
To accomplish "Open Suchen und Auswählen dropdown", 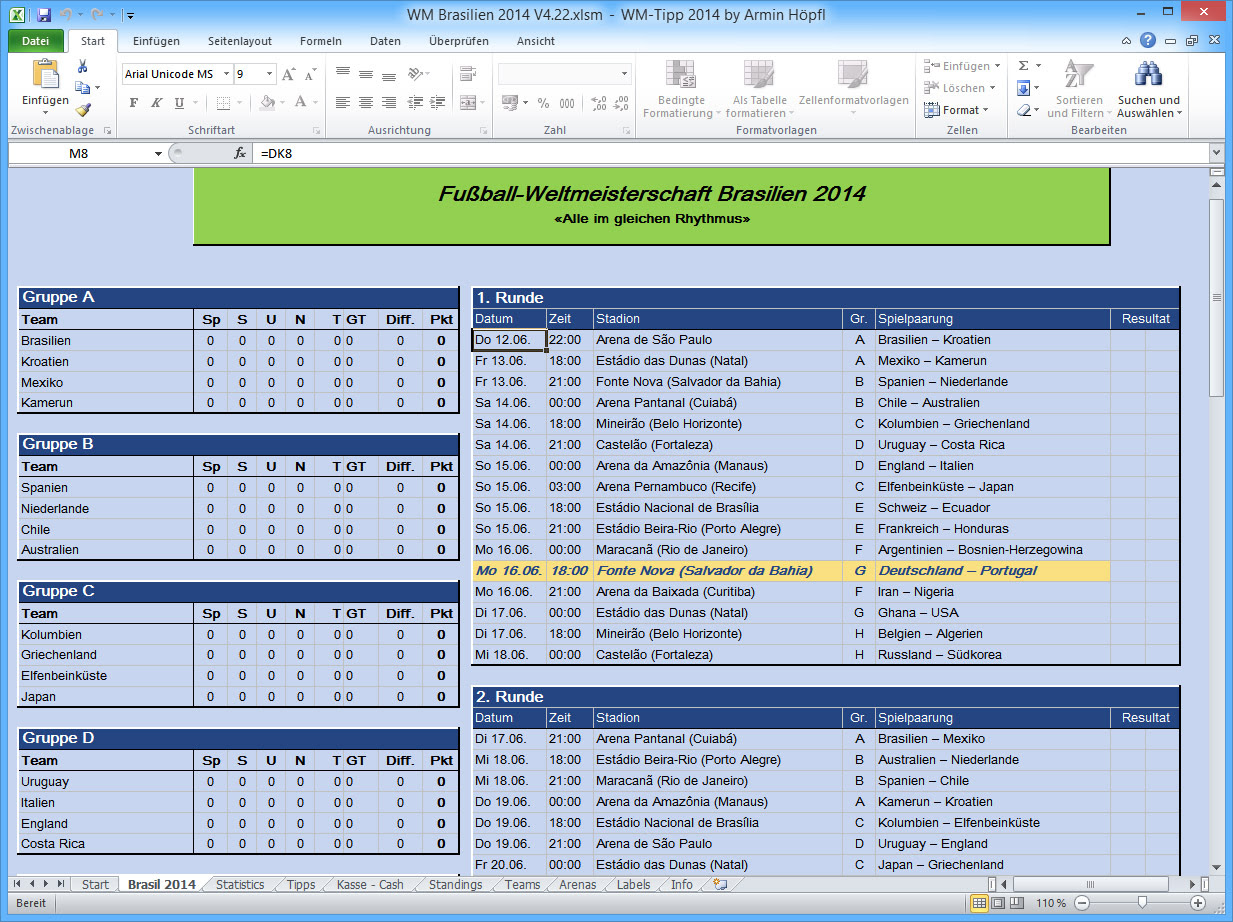I will click(1148, 91).
